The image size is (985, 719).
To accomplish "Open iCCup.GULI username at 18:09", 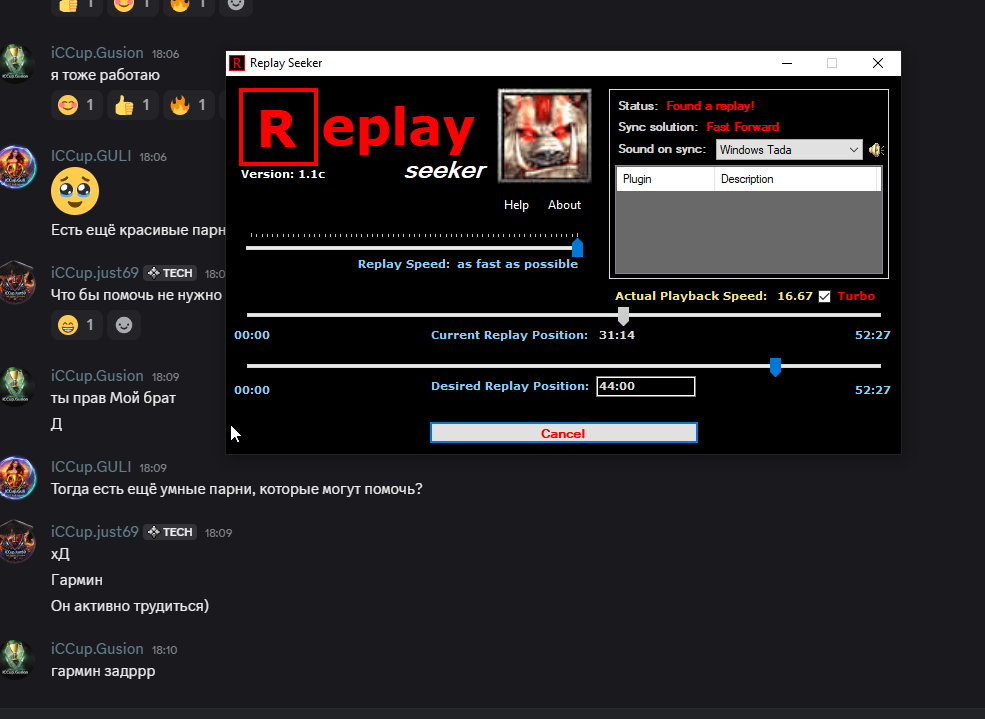I will [91, 467].
